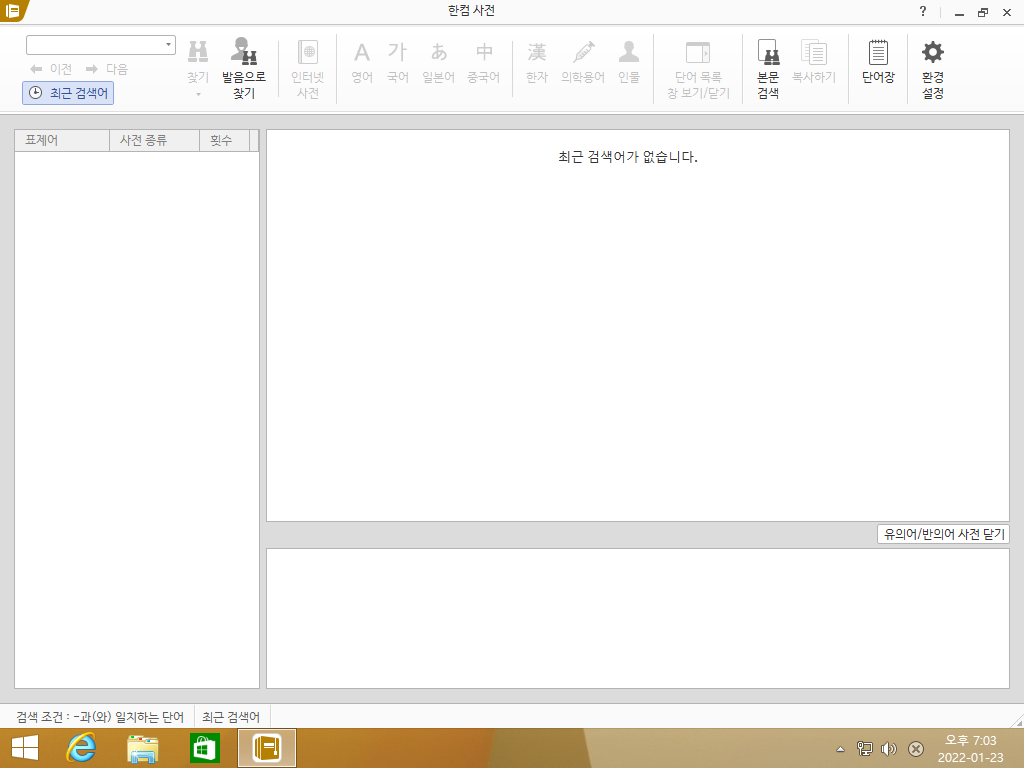
Task: Click the 최근 검색어 status bar label
Action: [x=231, y=716]
